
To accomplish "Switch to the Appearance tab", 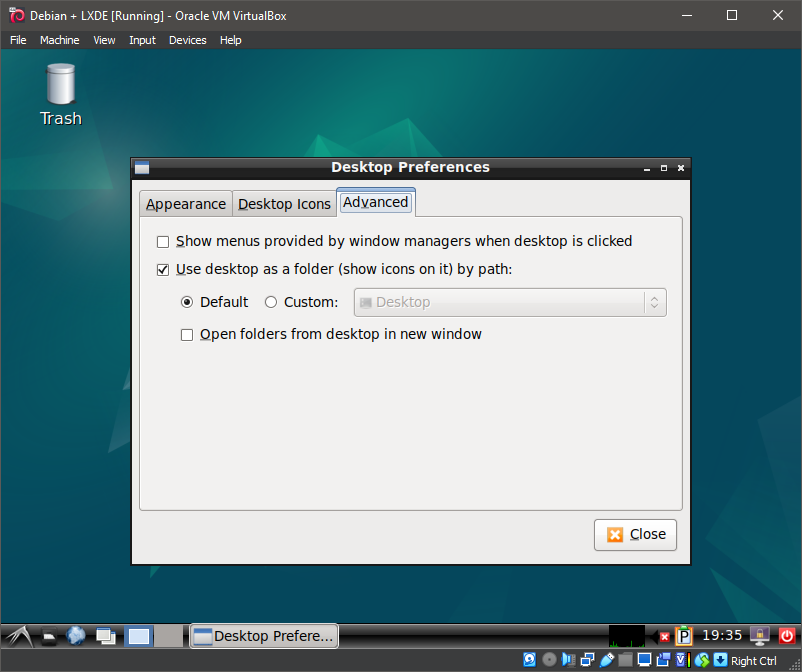I will click(x=185, y=203).
